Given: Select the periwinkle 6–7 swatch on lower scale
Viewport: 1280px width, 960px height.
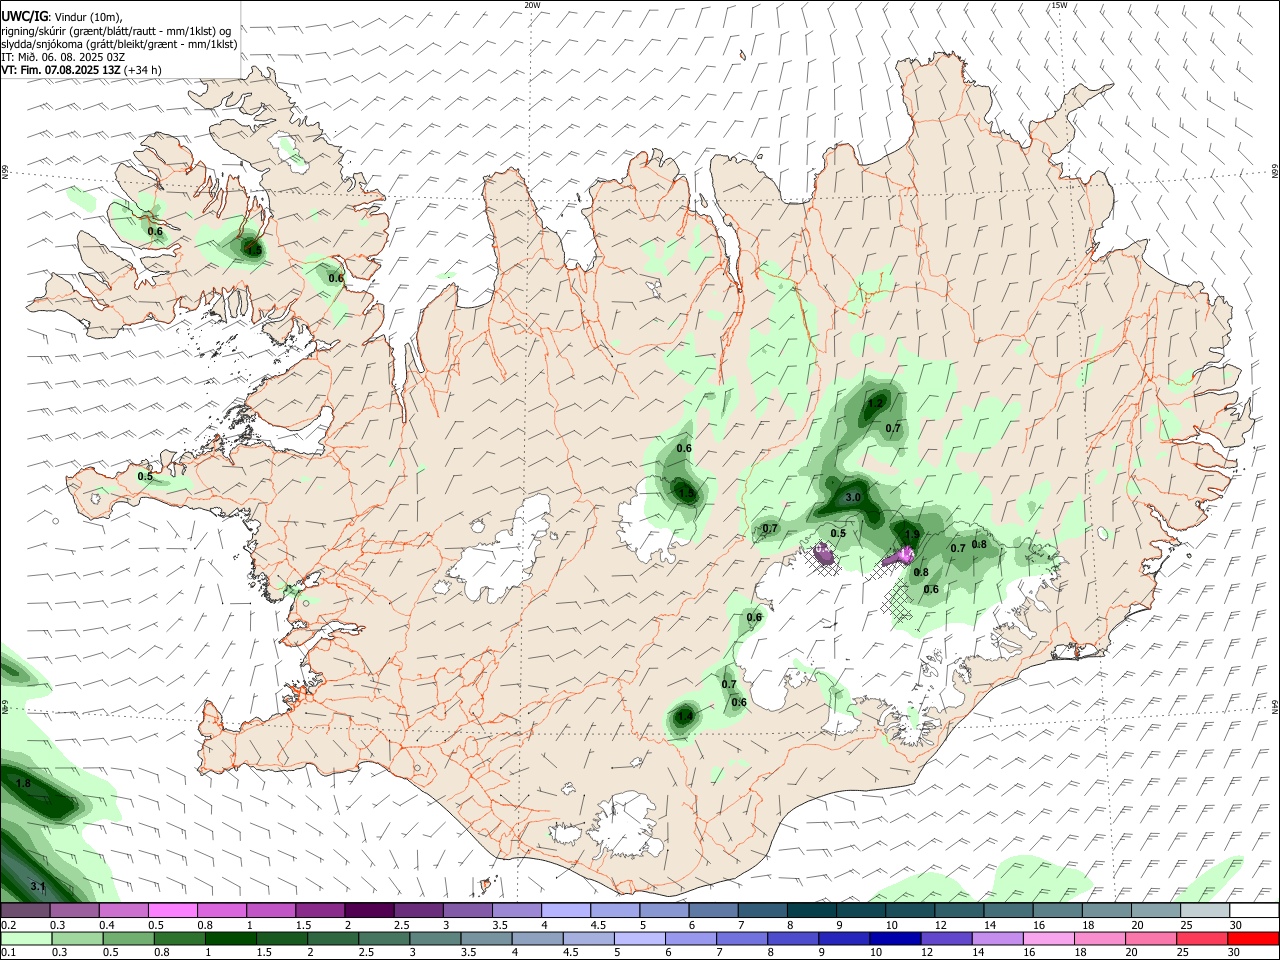Looking at the screenshot, I should tap(690, 938).
